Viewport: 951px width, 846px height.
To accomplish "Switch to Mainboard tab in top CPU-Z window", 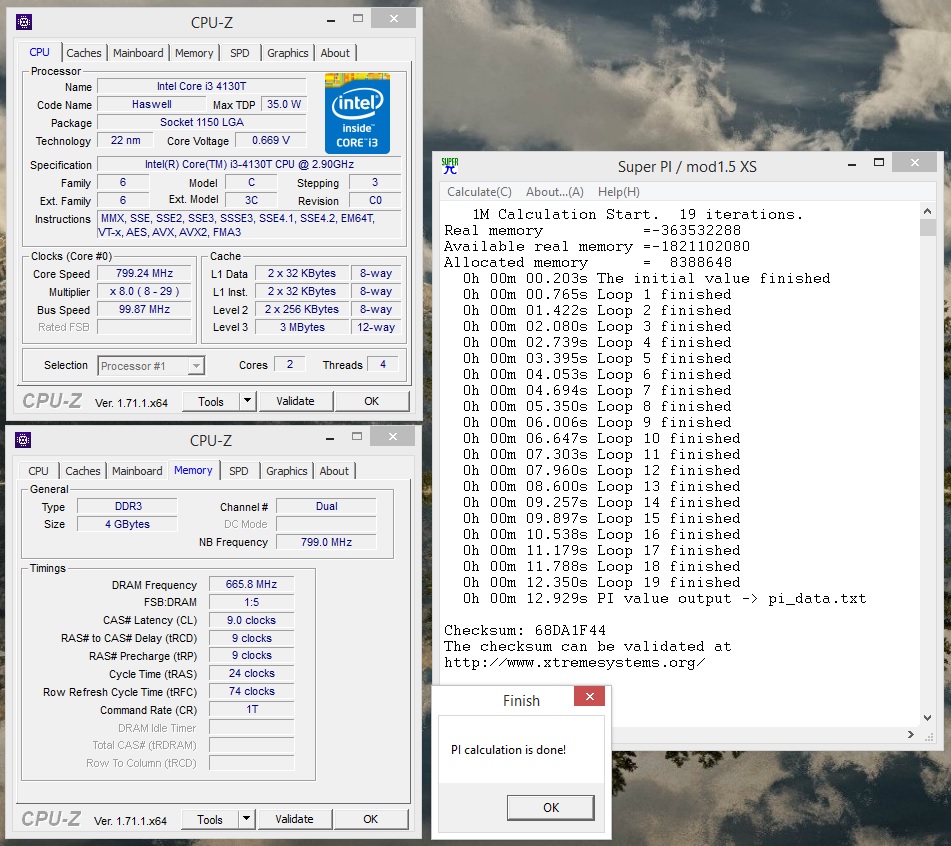I will point(138,53).
